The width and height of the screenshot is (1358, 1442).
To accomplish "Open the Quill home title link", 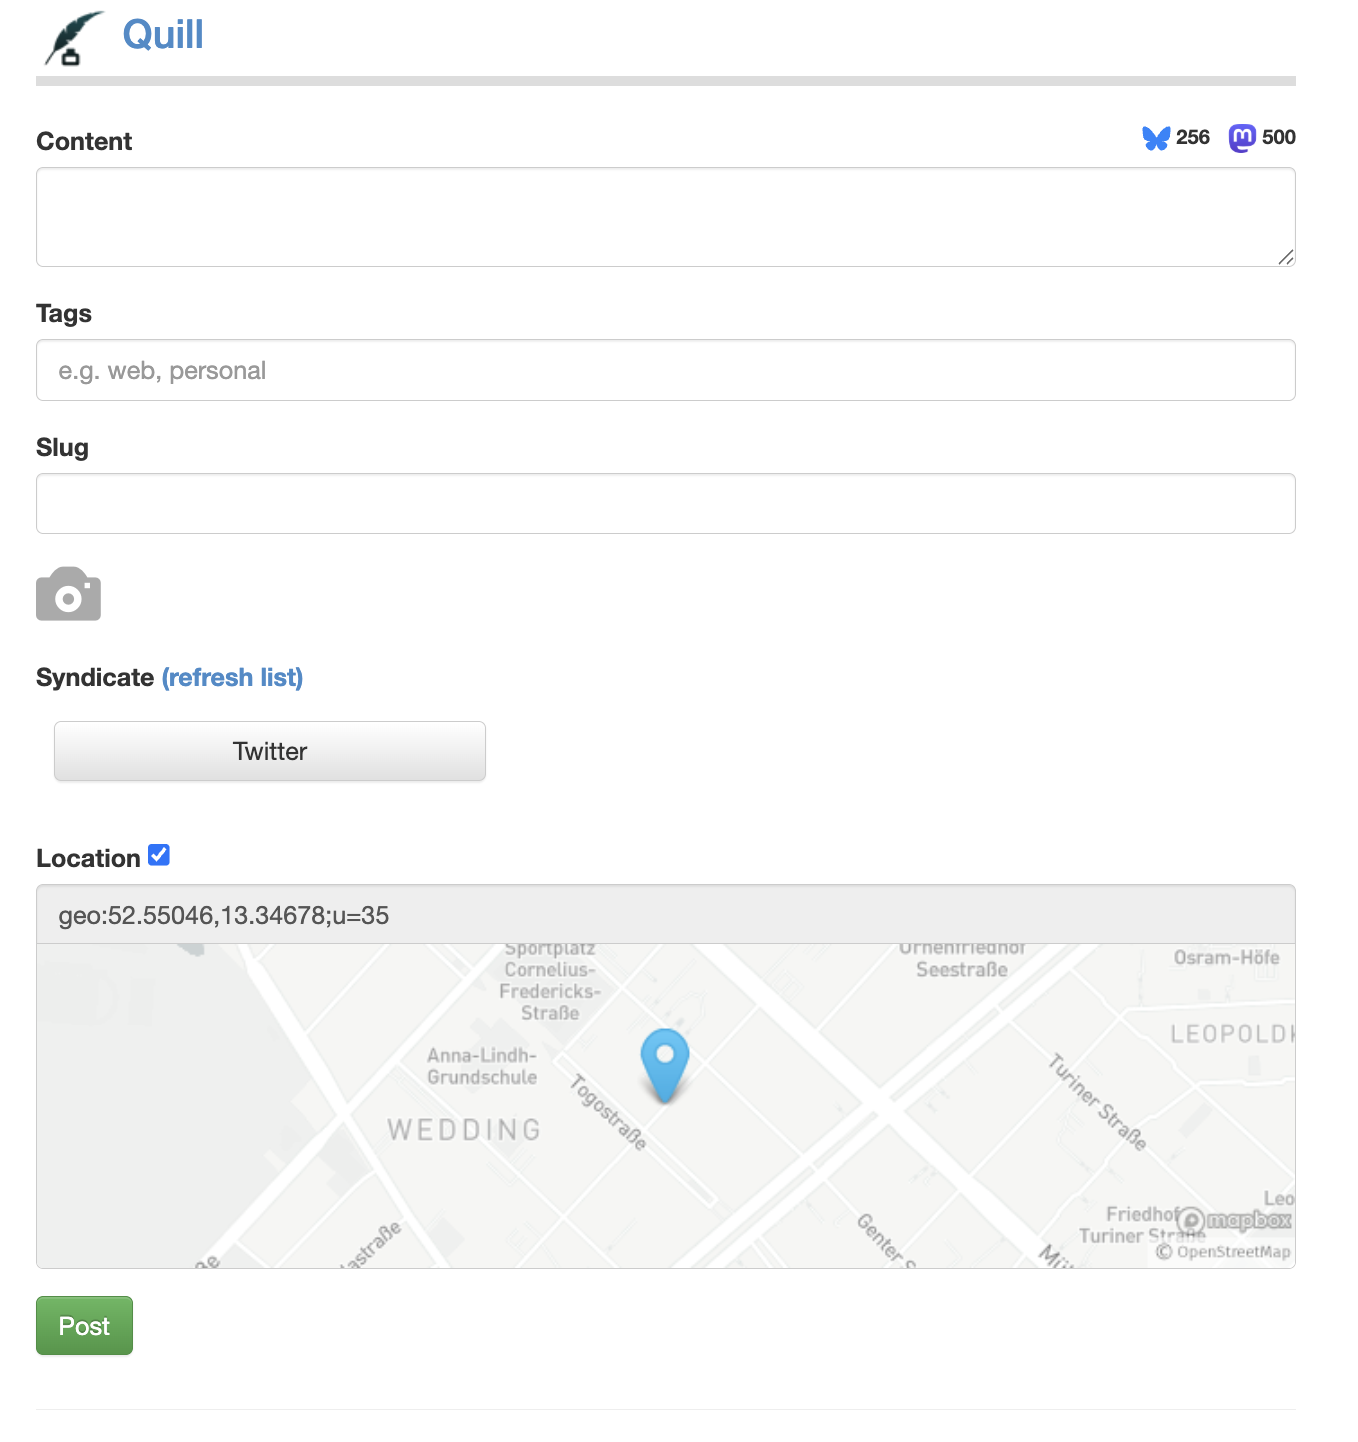I will pos(162,35).
